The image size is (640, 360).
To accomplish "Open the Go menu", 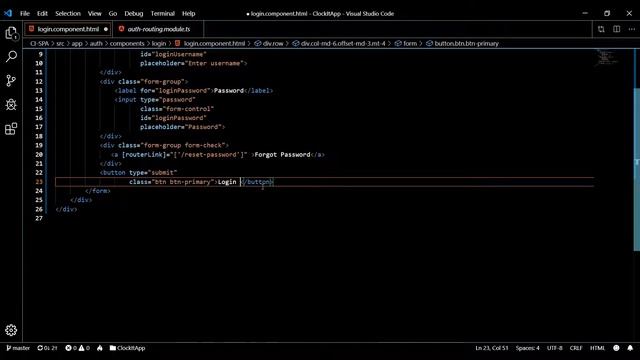I will 113,13.
